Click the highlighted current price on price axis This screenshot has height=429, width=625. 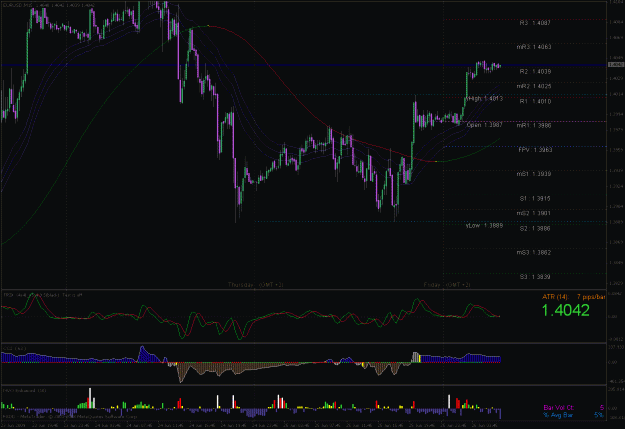(x=616, y=65)
